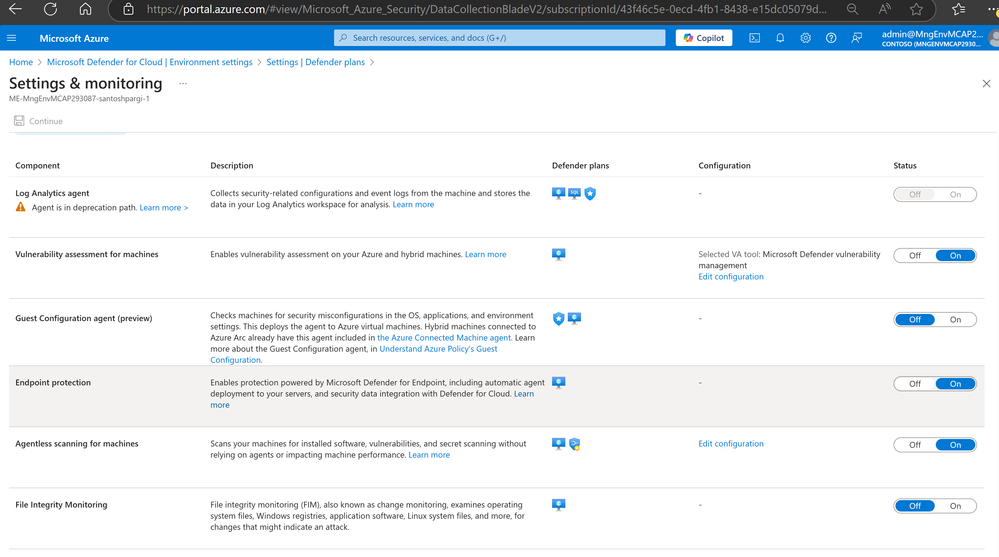Click the Copilot button
Screen dimensions: 999x557
pyautogui.click(x=703, y=38)
